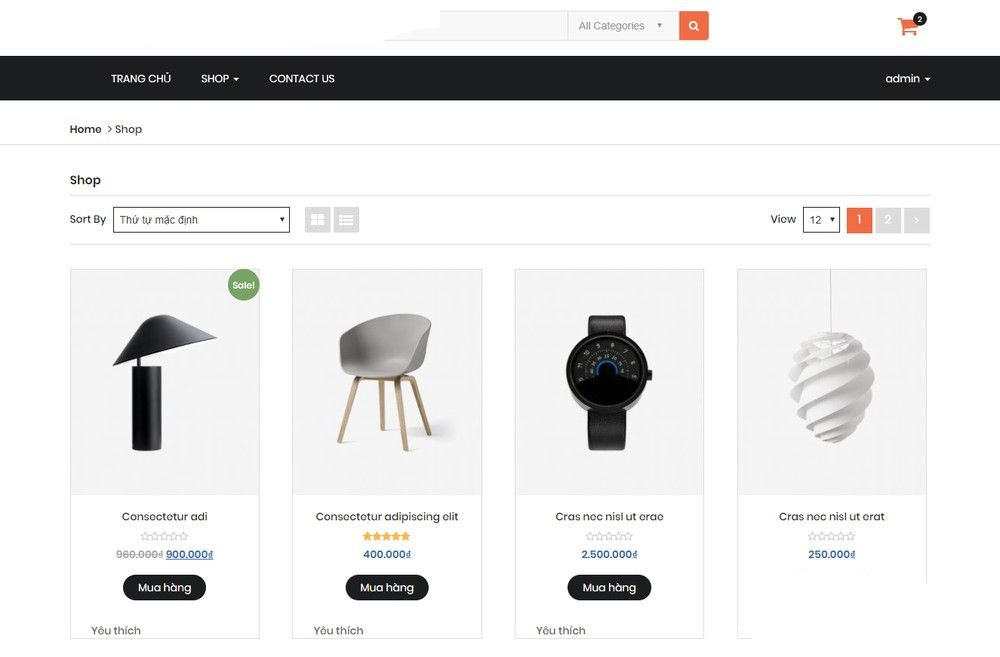Screen dimensions: 1000x657
Task: Open the View count dropdown
Action: click(821, 220)
